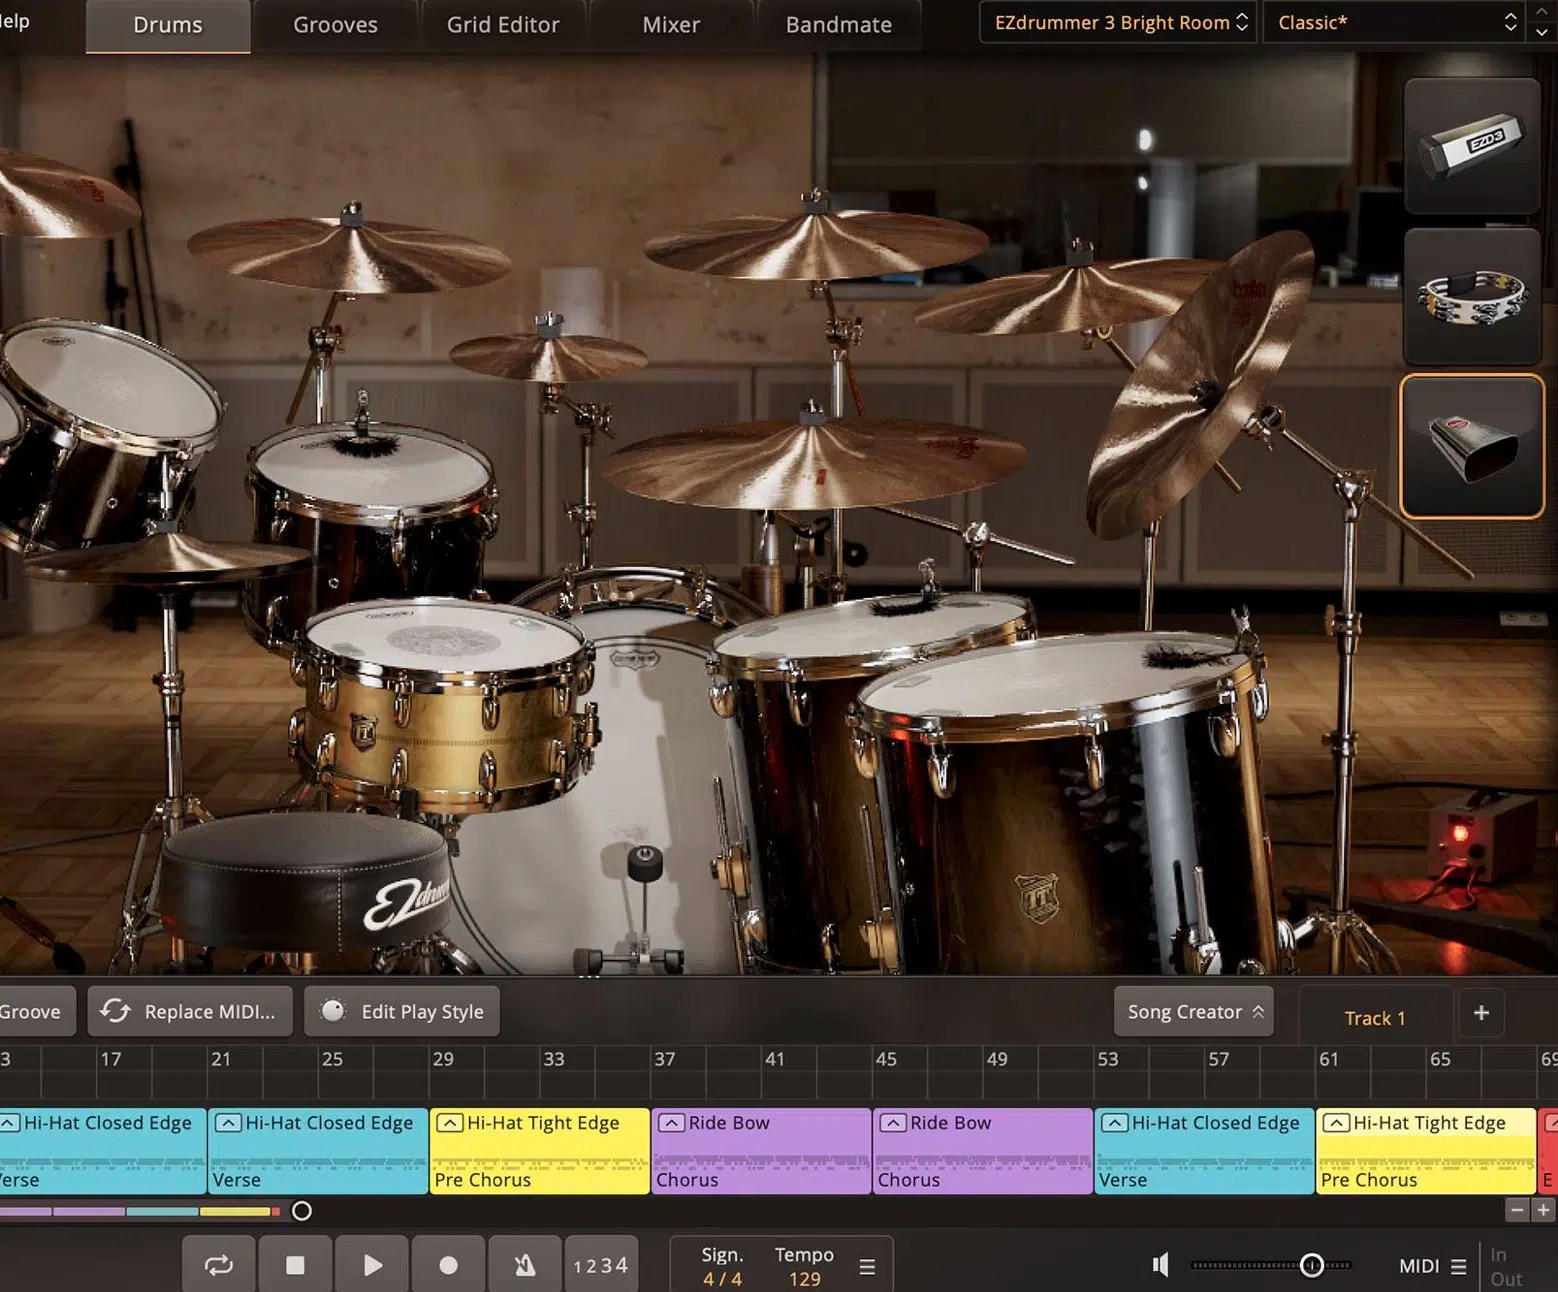Screen dimensions: 1558x1292
Task: Select the tambourine instrument thumbnail
Action: [x=1471, y=296]
